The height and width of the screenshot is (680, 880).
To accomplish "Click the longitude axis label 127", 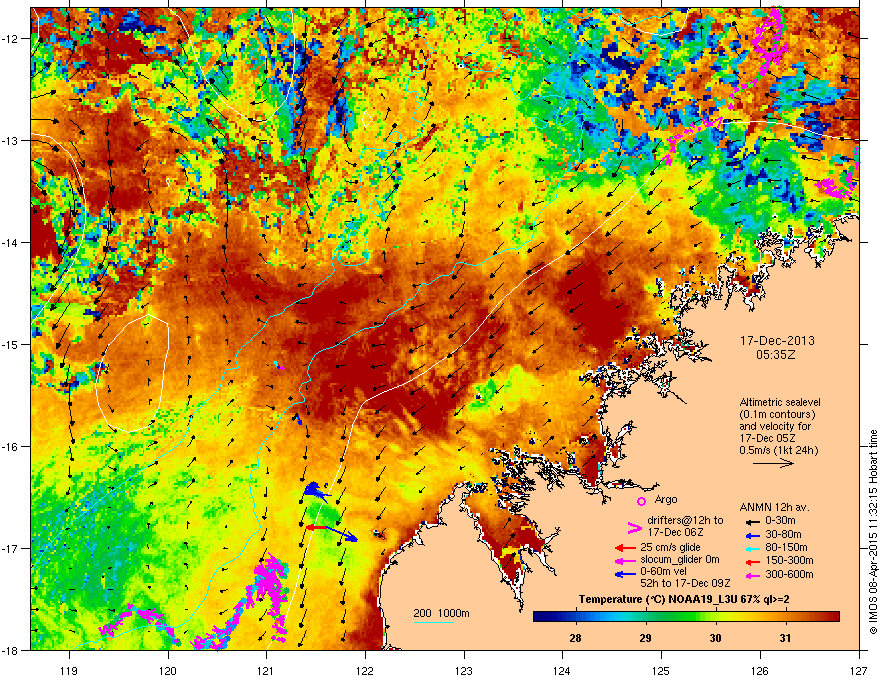I will 858,670.
